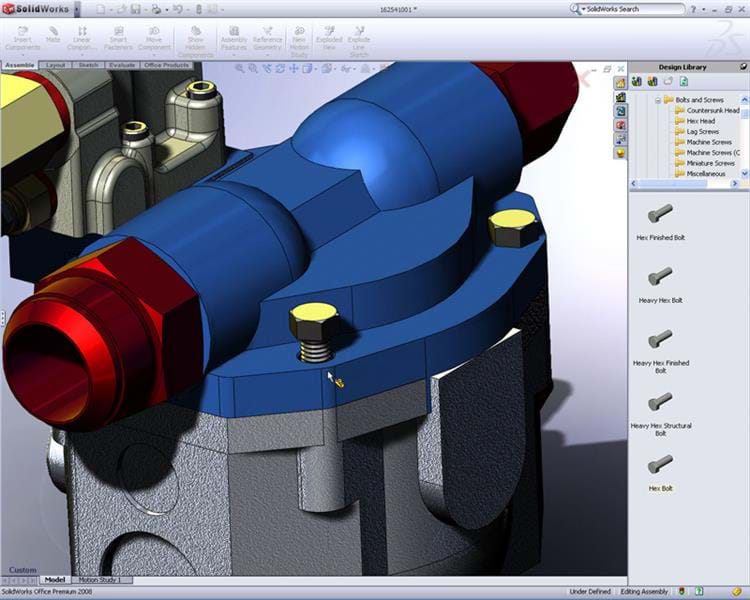Switch to Layout tab
The width and height of the screenshot is (750, 600).
[55, 65]
